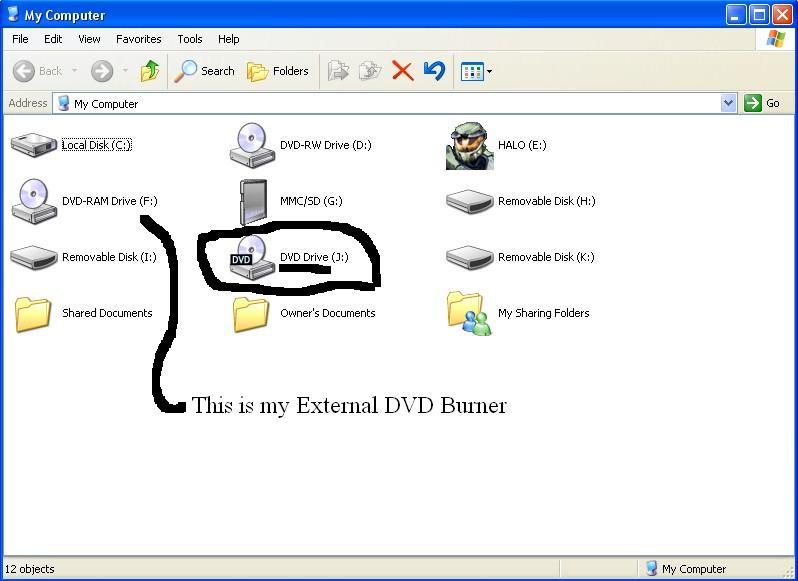Minimize the My Computer window
This screenshot has height=581, width=798.
tap(735, 14)
